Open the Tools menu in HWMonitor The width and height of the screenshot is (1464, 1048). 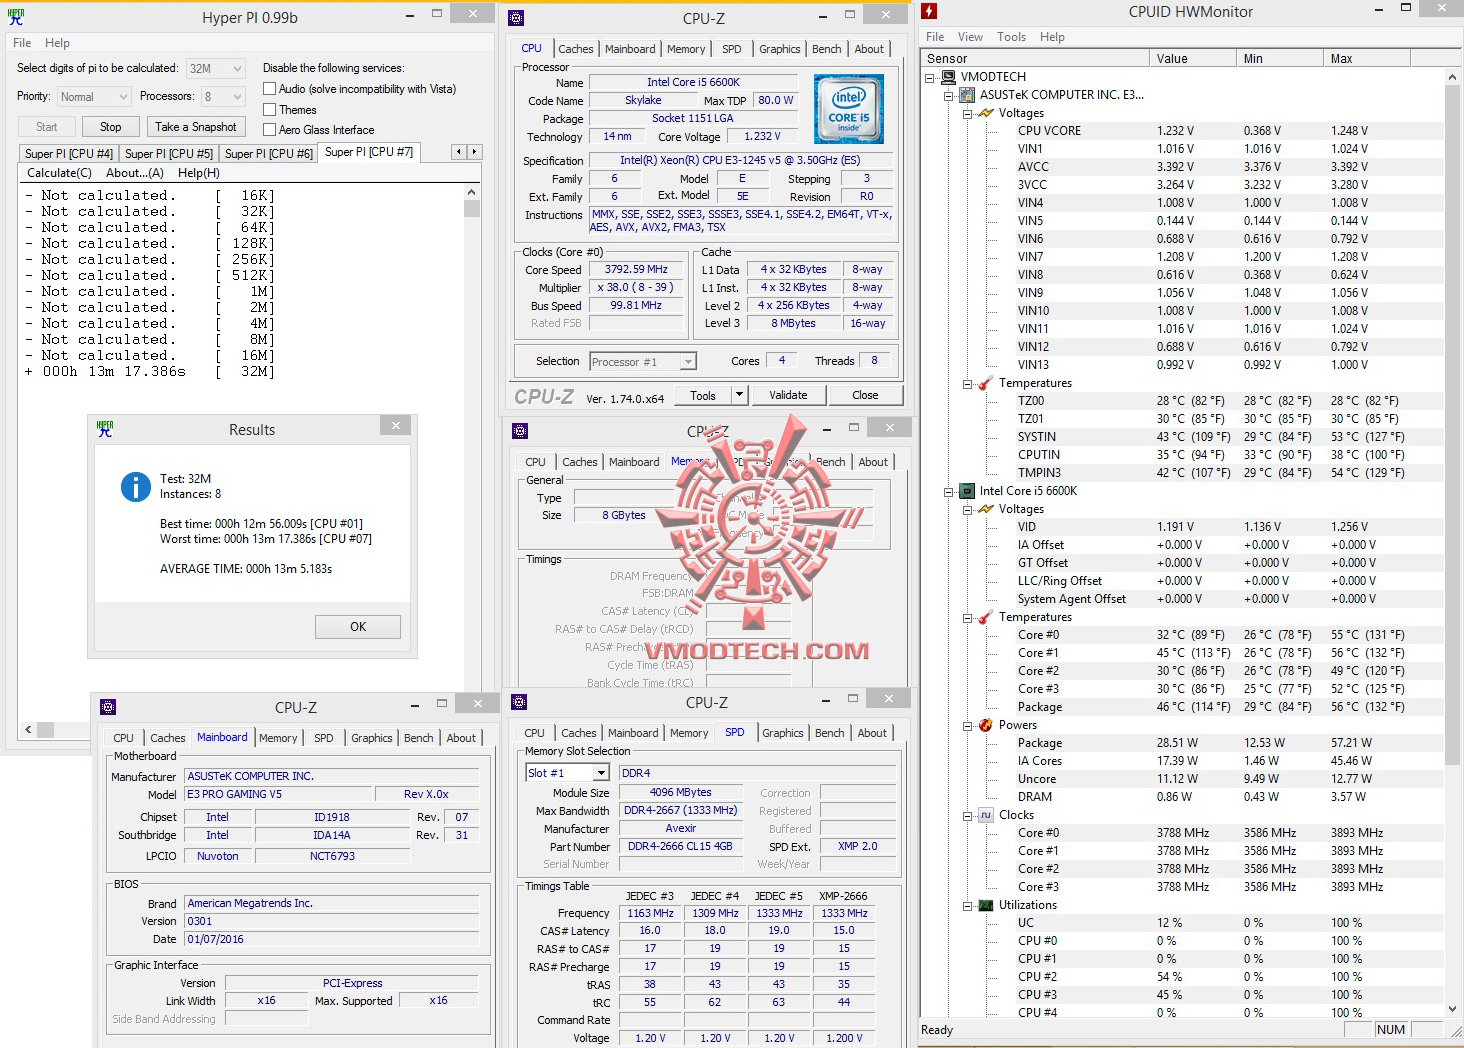click(x=1011, y=37)
